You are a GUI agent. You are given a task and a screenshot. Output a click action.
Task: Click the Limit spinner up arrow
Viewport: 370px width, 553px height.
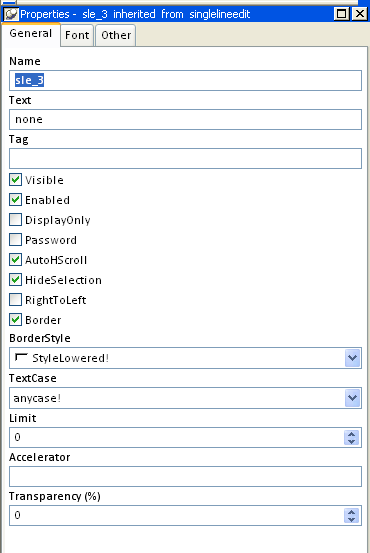[352, 434]
